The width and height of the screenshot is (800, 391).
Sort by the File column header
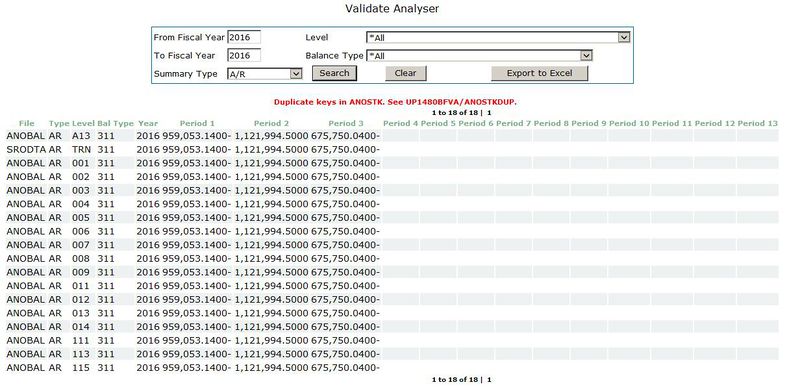[x=27, y=123]
